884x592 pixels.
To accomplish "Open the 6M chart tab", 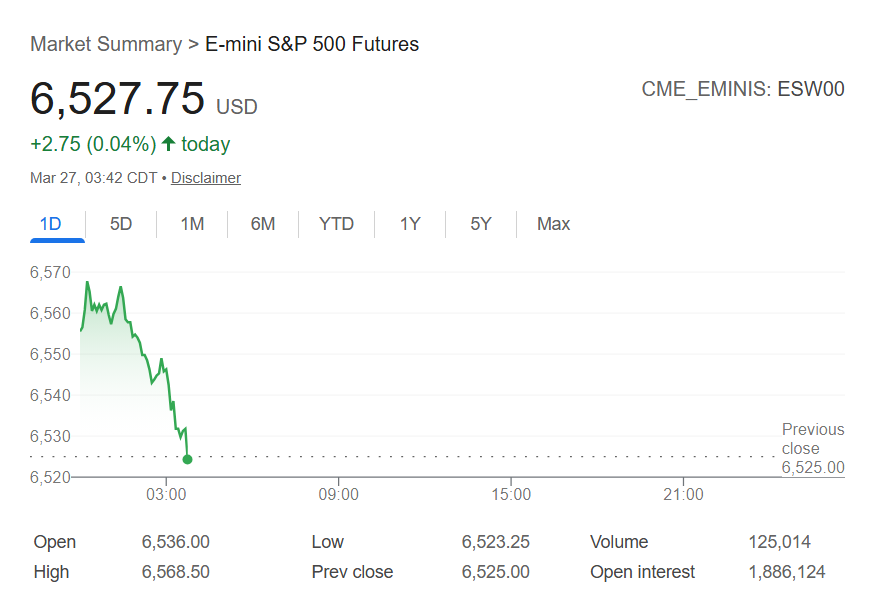I will coord(263,224).
